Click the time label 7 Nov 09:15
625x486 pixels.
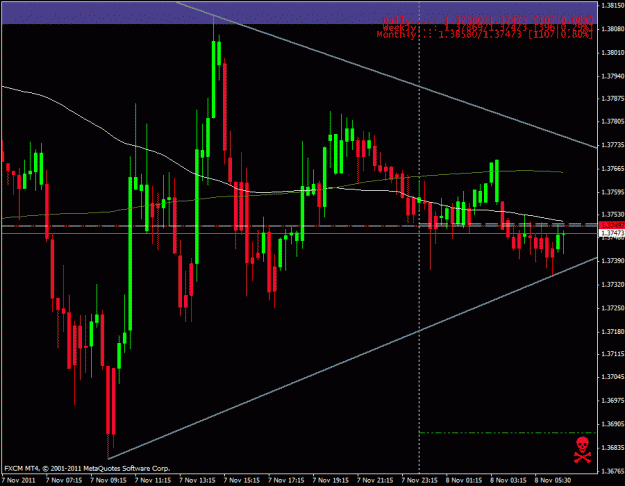pyautogui.click(x=108, y=480)
